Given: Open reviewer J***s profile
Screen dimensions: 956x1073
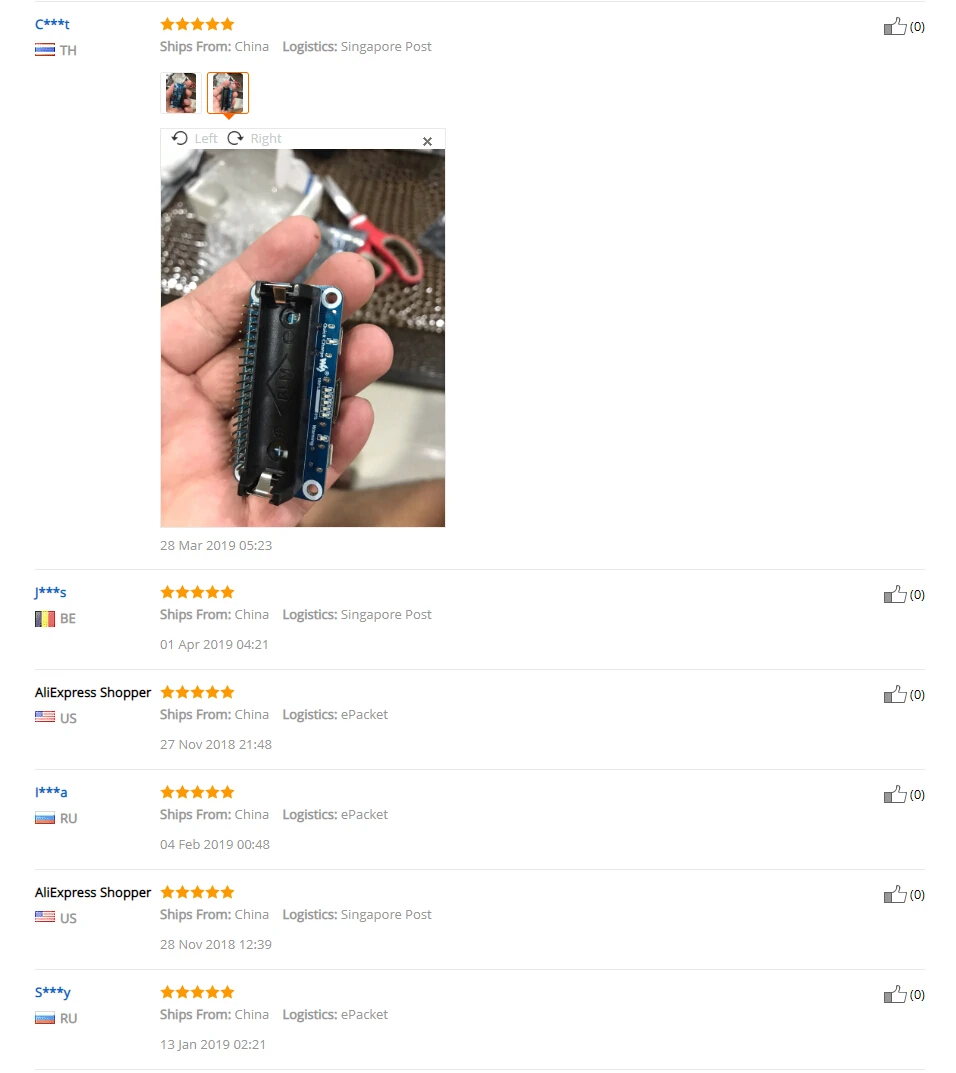Looking at the screenshot, I should pos(51,592).
